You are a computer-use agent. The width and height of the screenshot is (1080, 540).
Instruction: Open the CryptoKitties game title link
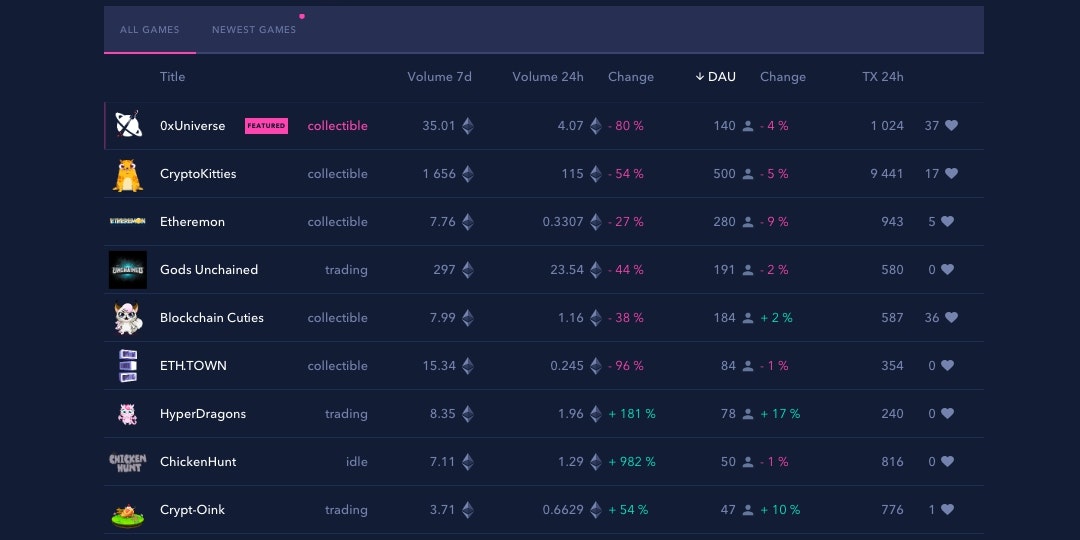click(x=198, y=174)
